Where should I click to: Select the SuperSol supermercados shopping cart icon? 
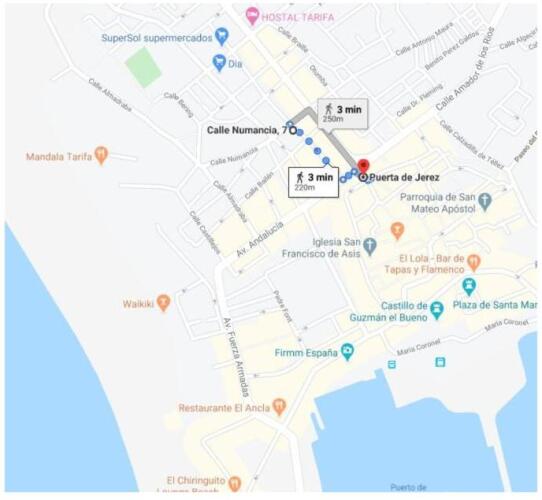click(x=222, y=36)
